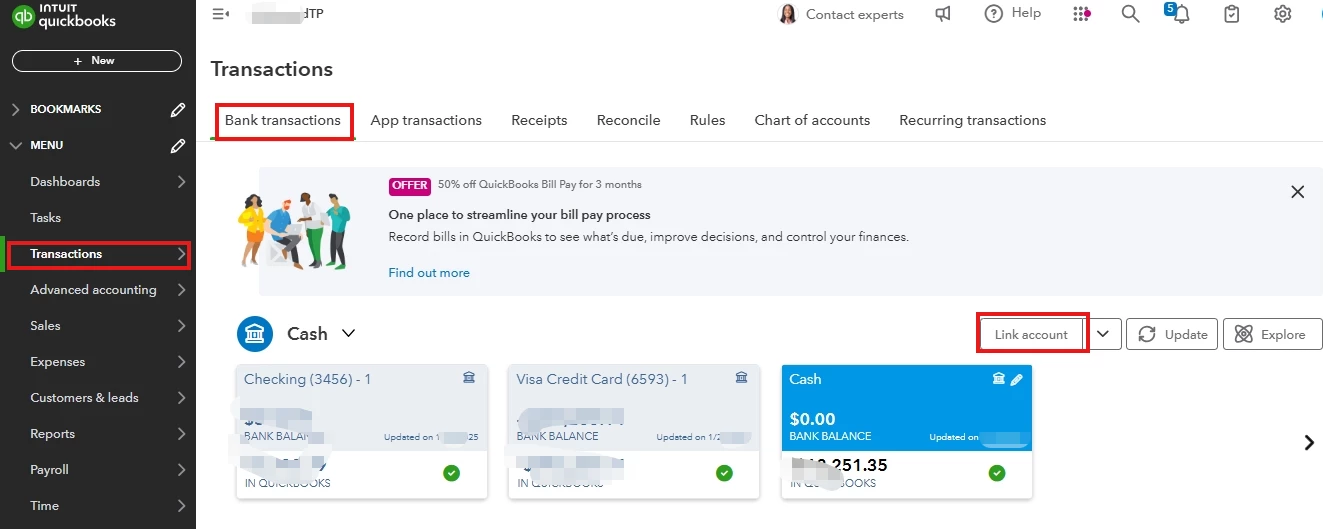The image size is (1323, 529).
Task: Open Tasks in sidebar
Action: point(46,218)
